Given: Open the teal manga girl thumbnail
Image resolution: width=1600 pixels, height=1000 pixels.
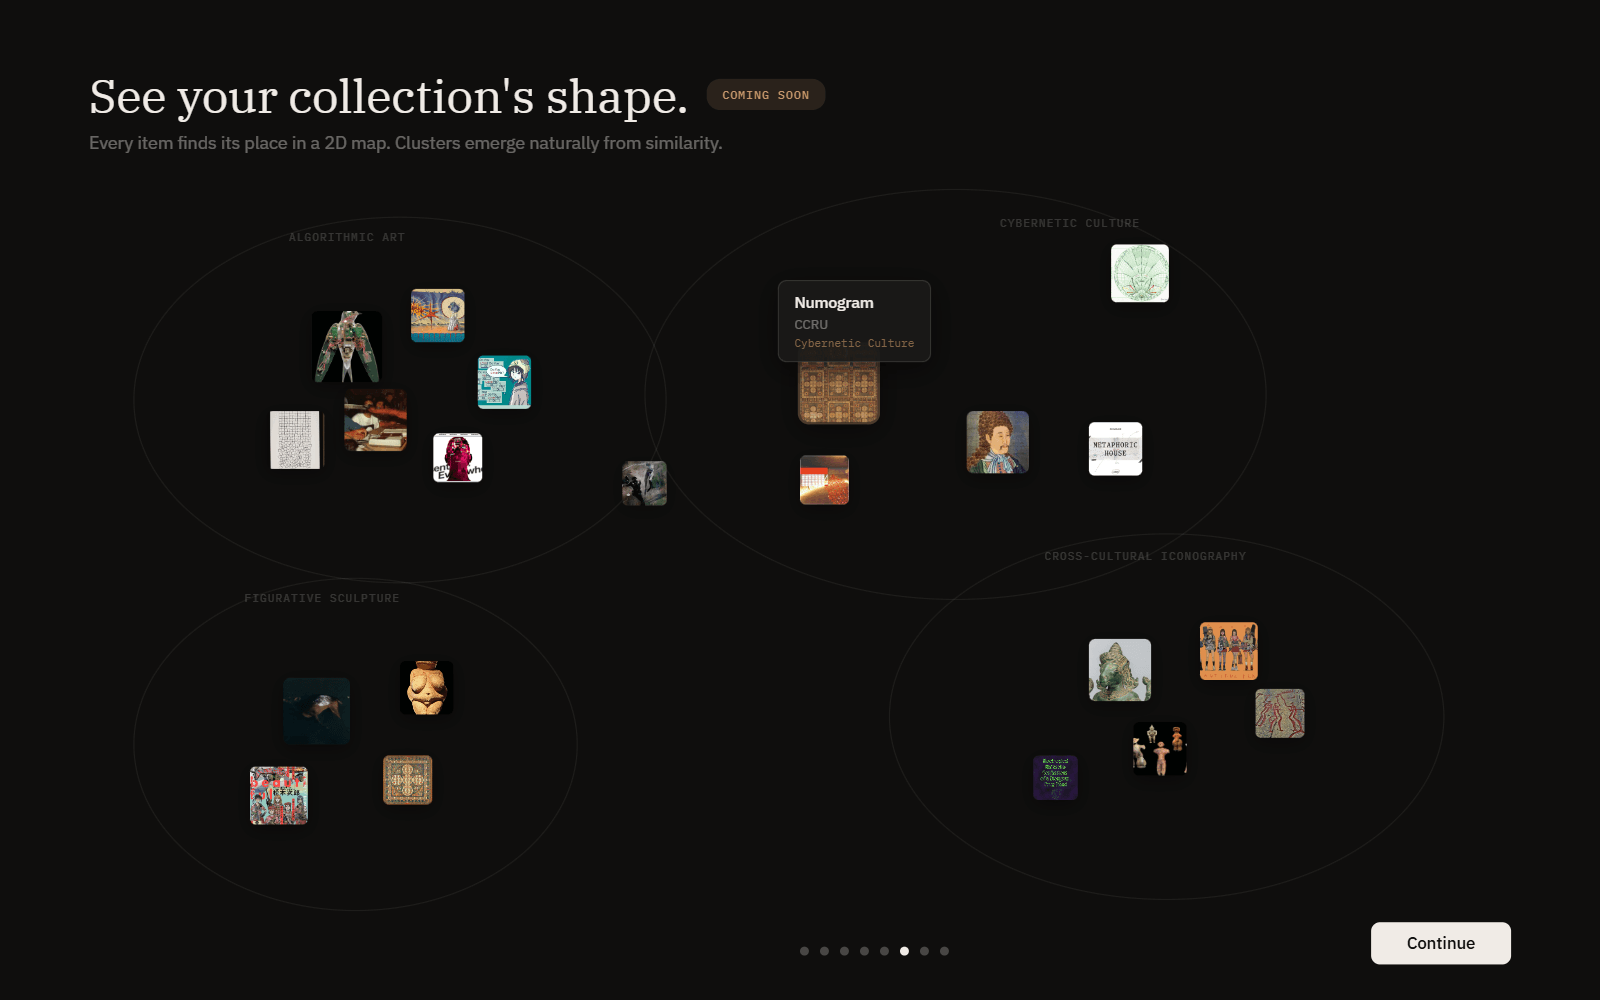Looking at the screenshot, I should 504,382.
